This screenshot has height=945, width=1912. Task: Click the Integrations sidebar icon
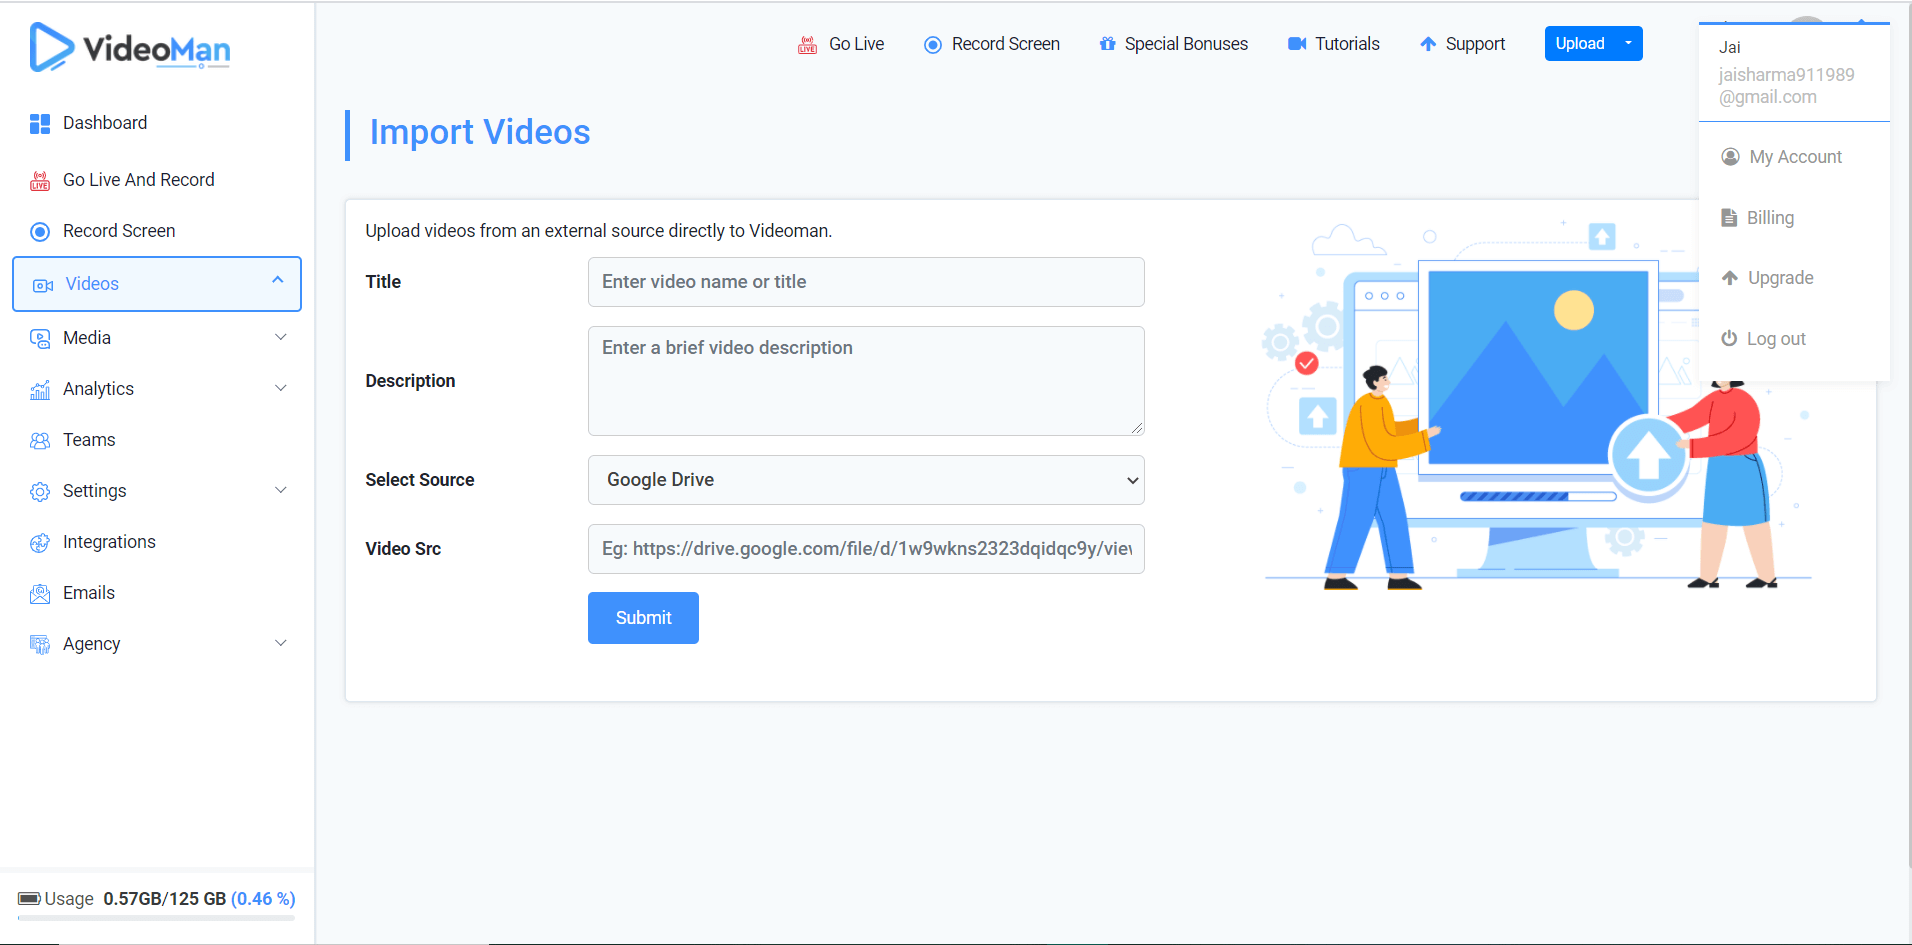coord(40,542)
